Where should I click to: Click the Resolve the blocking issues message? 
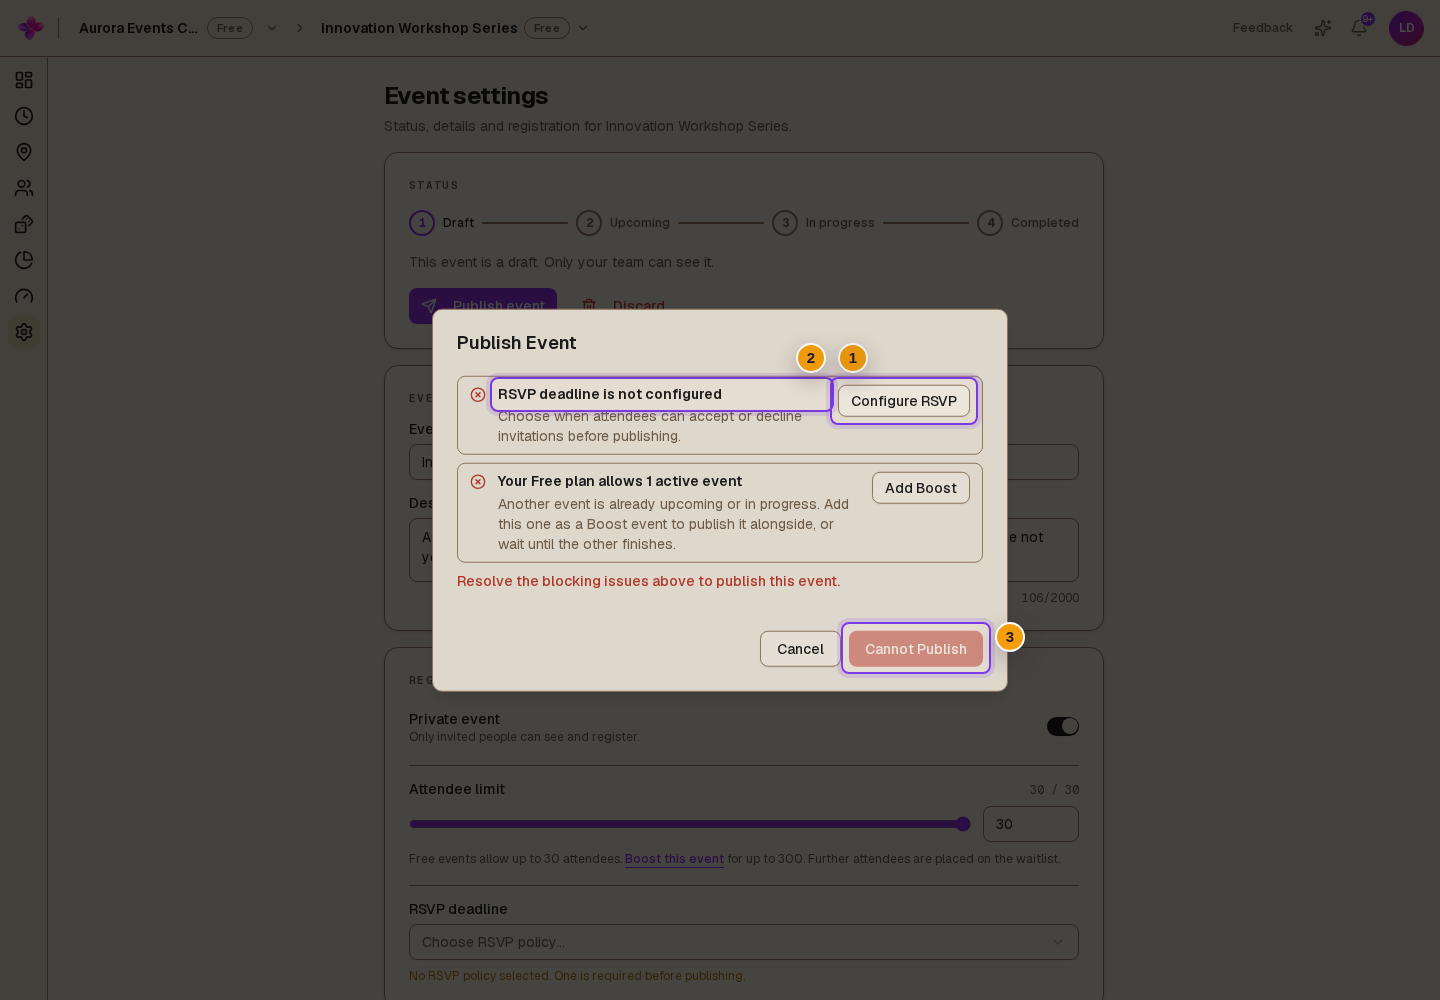[x=648, y=581]
